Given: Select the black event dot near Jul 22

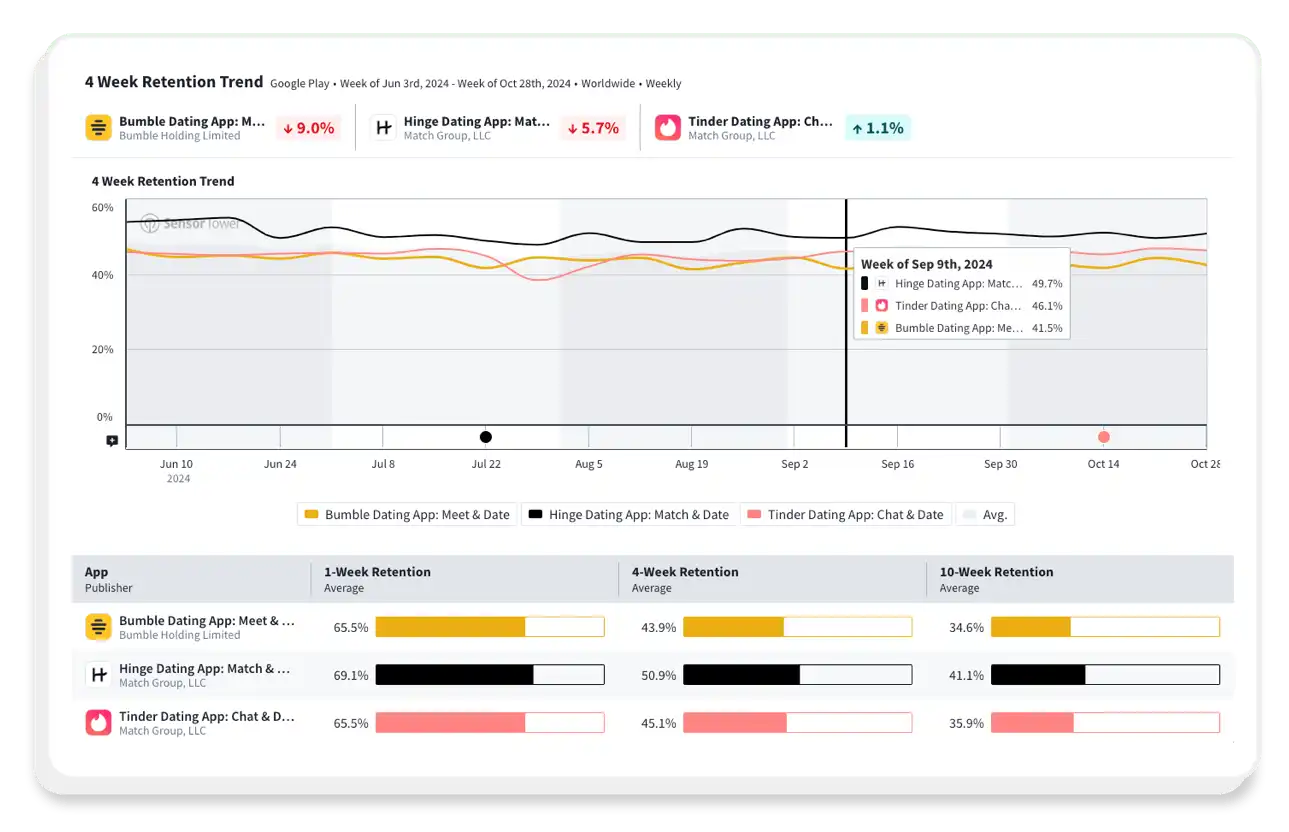Looking at the screenshot, I should (x=485, y=437).
